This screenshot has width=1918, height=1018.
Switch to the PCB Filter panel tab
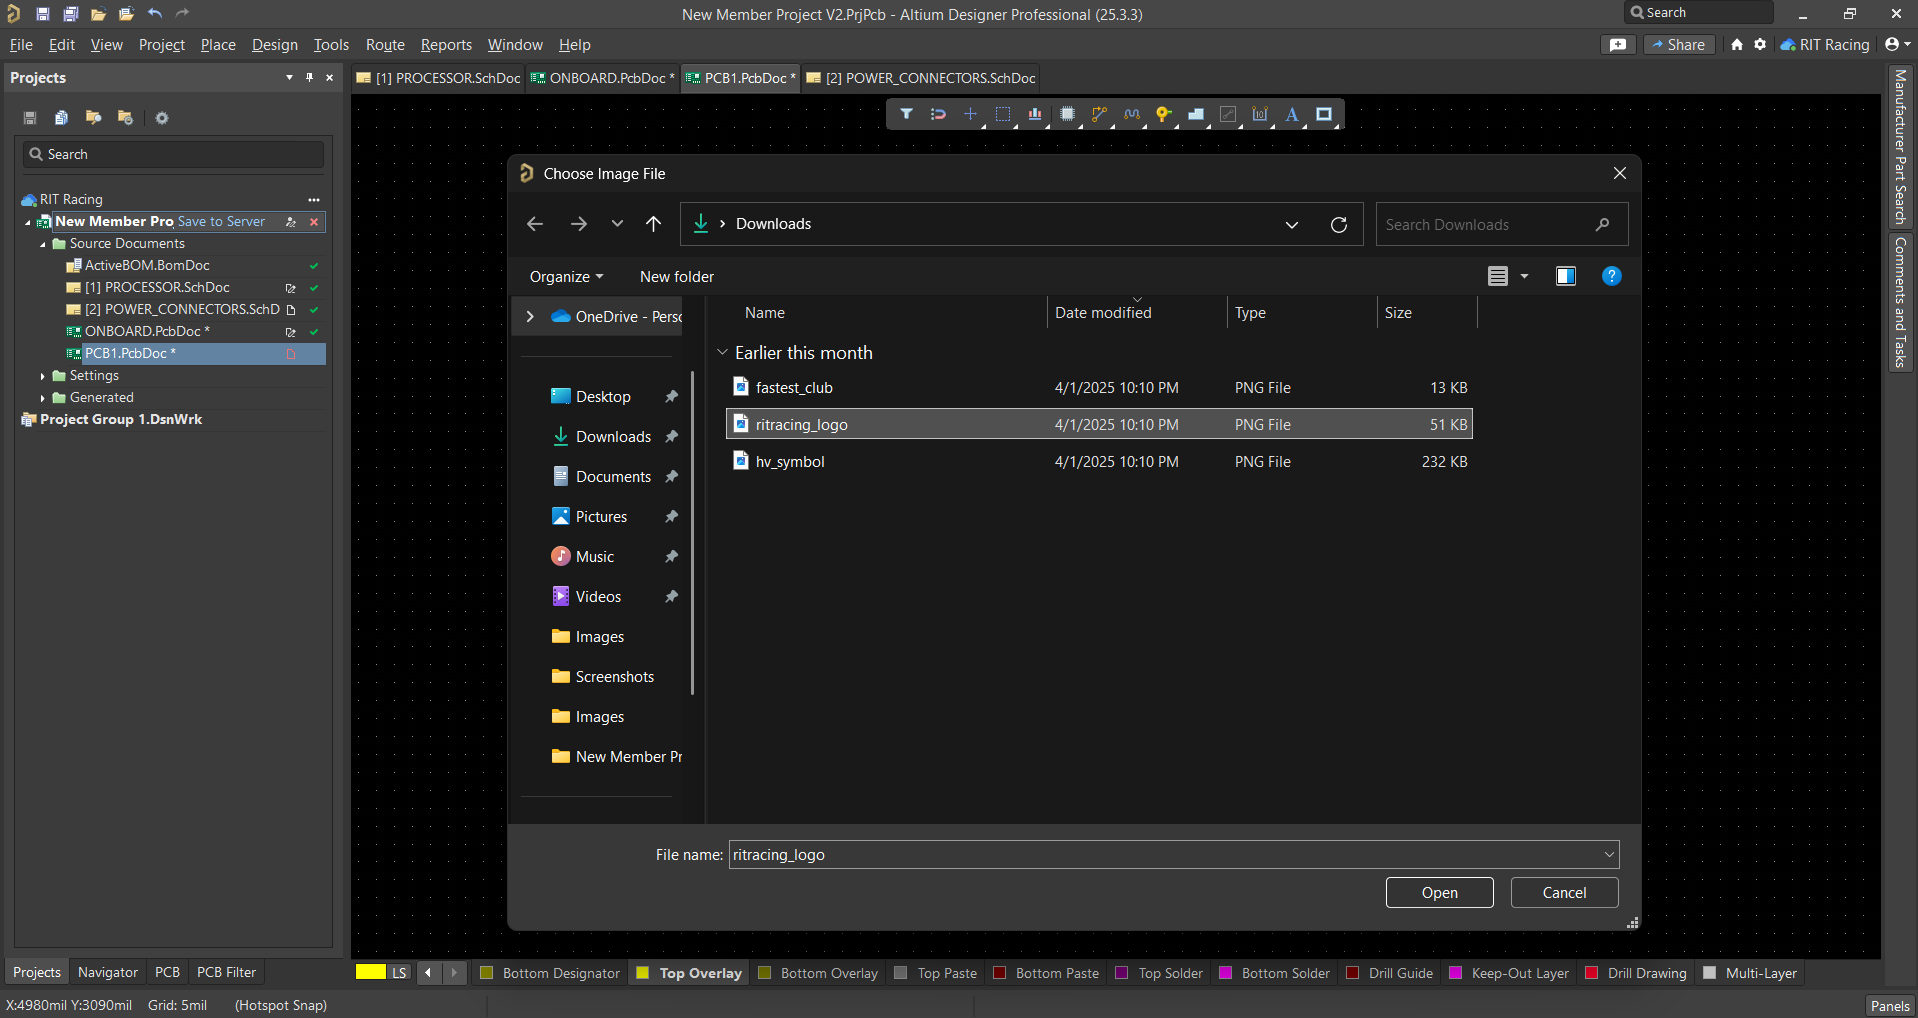(226, 972)
